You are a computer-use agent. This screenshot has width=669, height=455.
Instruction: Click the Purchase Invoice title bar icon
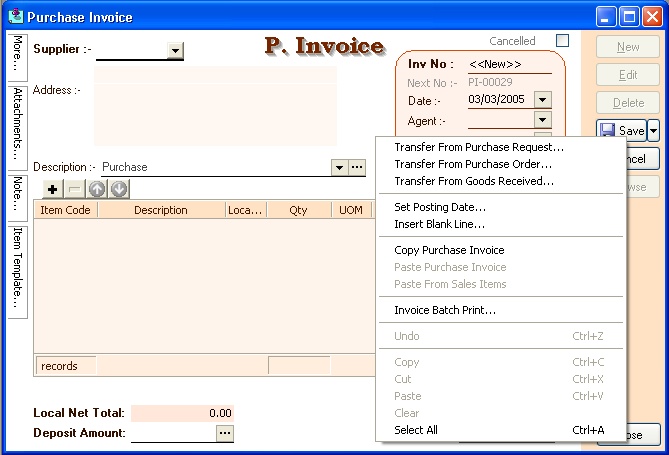point(14,16)
